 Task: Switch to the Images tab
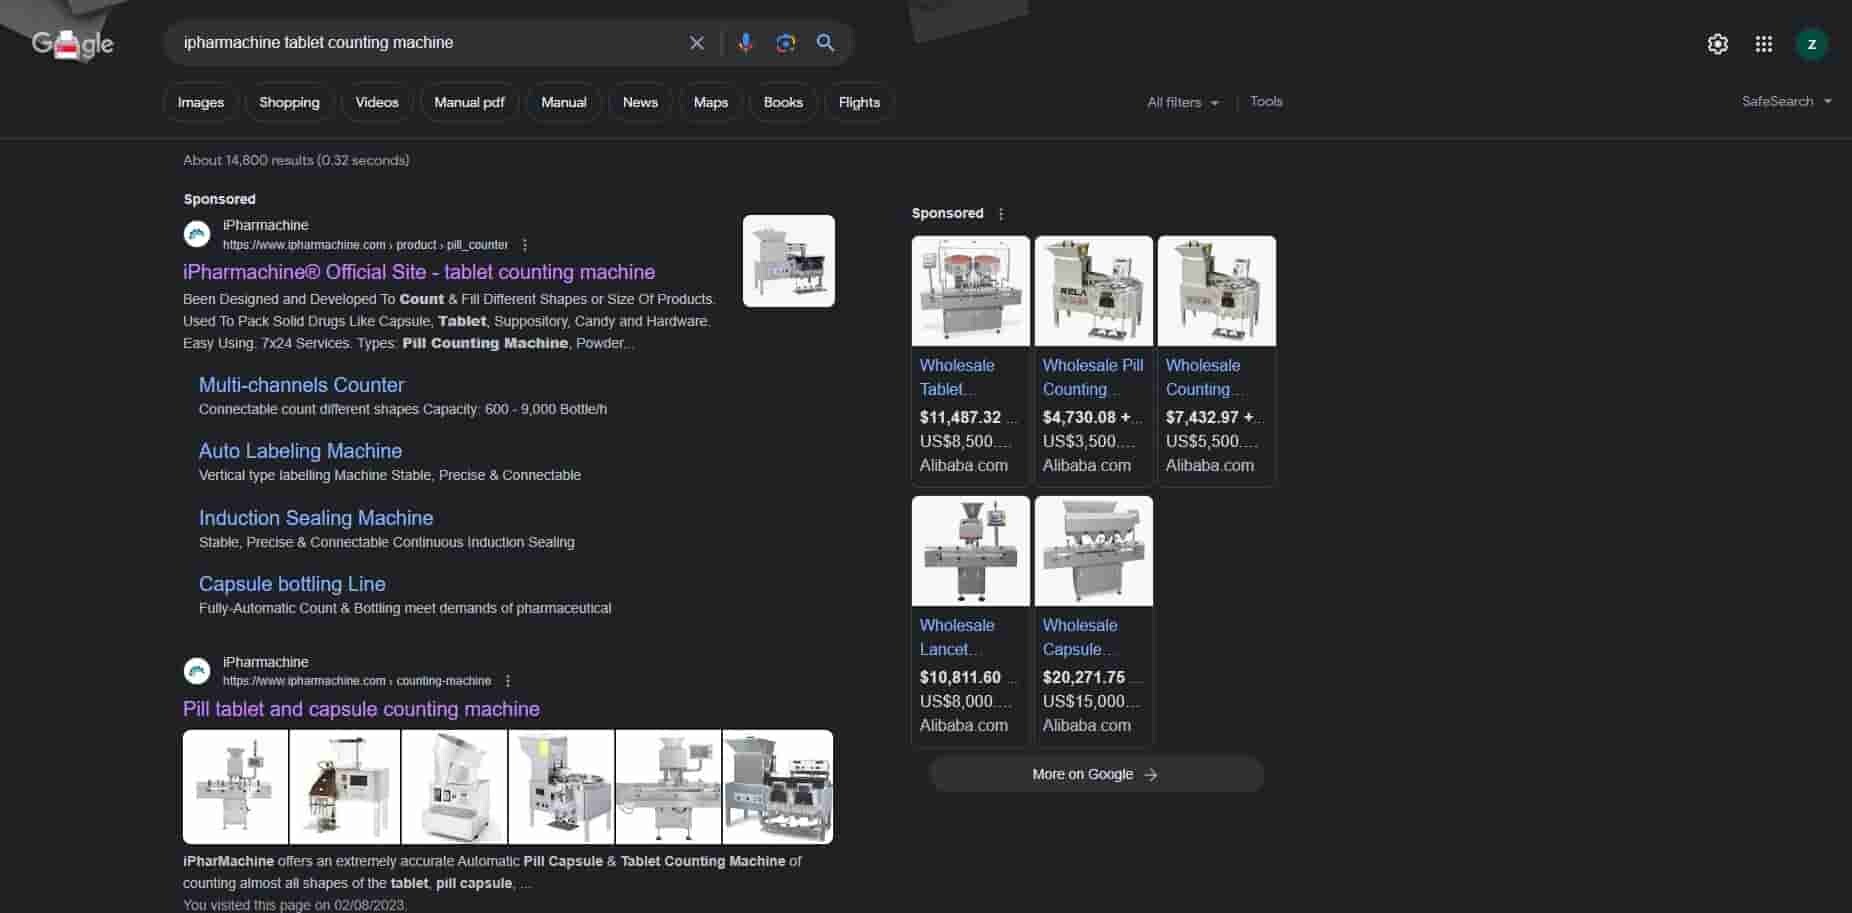pyautogui.click(x=201, y=102)
